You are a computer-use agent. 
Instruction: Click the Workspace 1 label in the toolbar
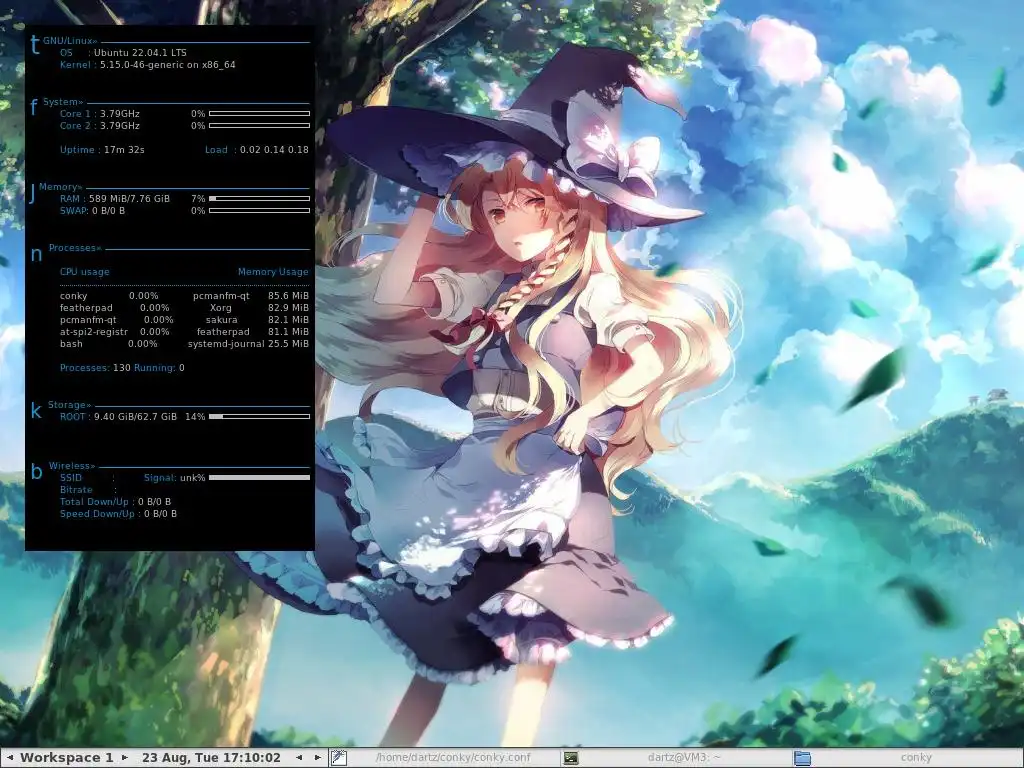point(67,758)
